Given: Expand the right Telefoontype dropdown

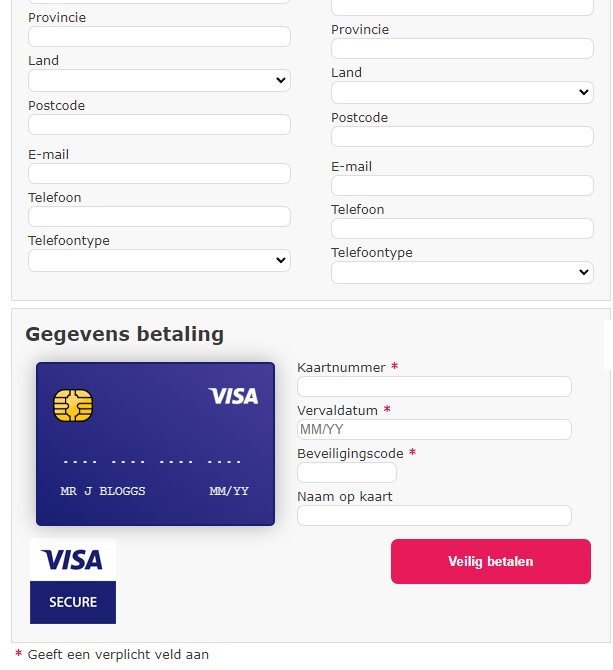Looking at the screenshot, I should [x=462, y=273].
